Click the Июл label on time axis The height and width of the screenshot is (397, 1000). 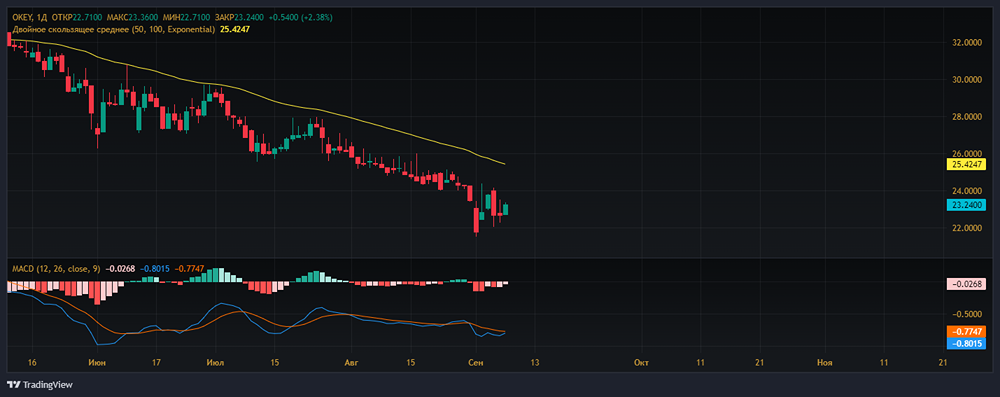click(216, 363)
